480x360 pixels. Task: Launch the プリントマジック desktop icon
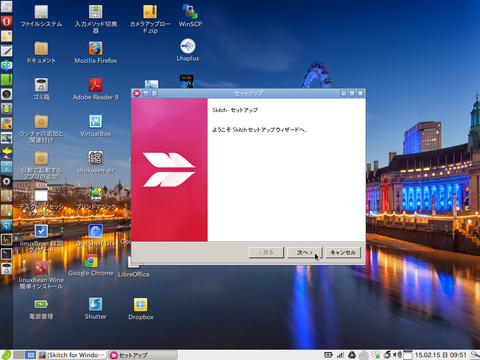96,199
